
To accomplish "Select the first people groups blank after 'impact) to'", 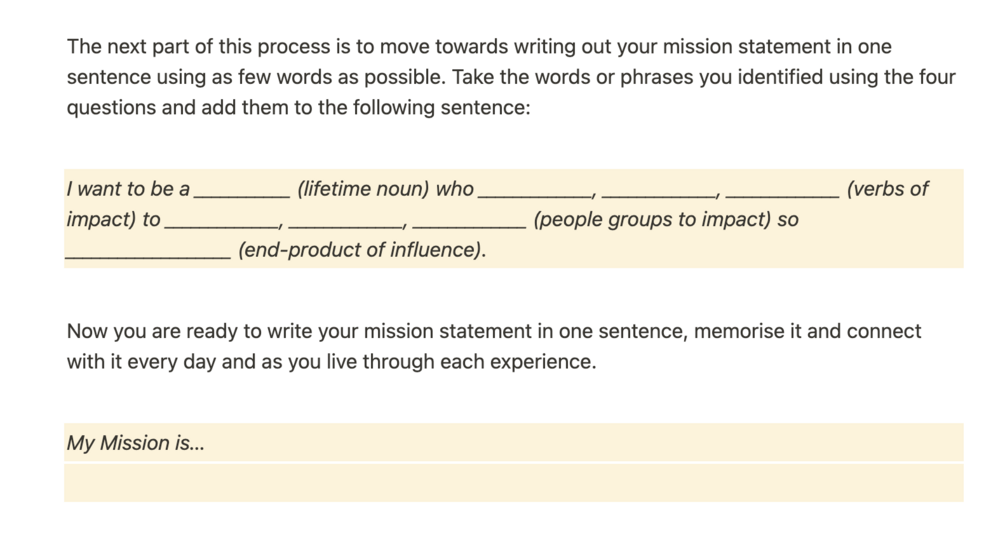I will pyautogui.click(x=220, y=220).
